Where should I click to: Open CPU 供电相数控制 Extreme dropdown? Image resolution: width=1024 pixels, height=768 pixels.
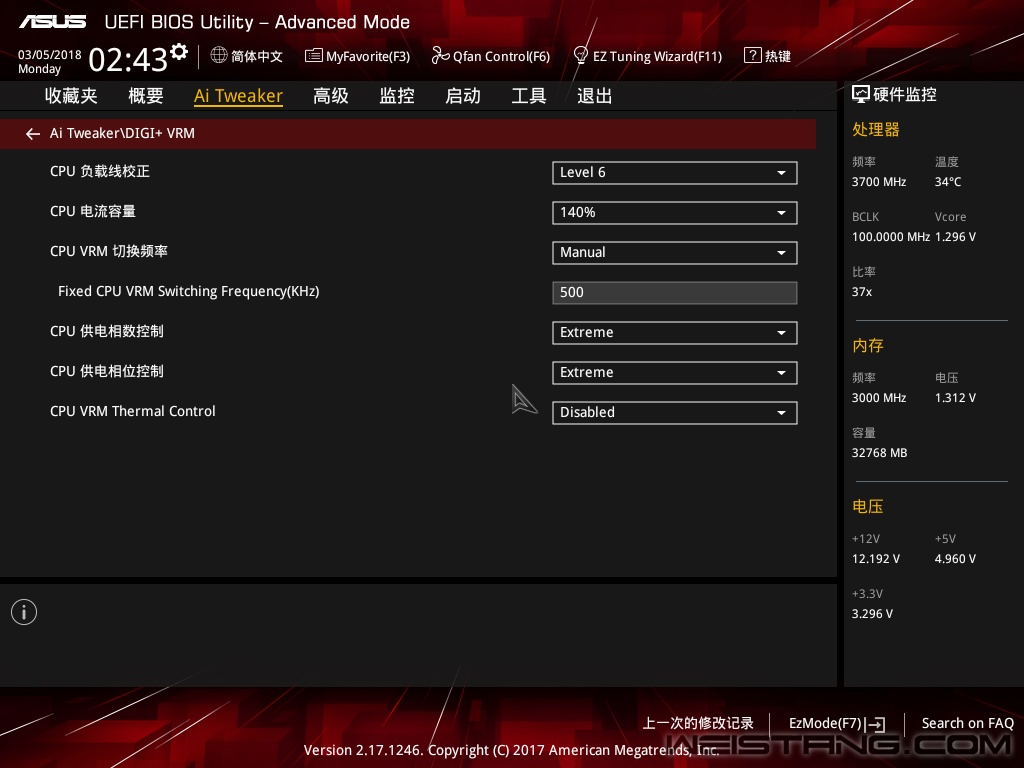click(675, 332)
